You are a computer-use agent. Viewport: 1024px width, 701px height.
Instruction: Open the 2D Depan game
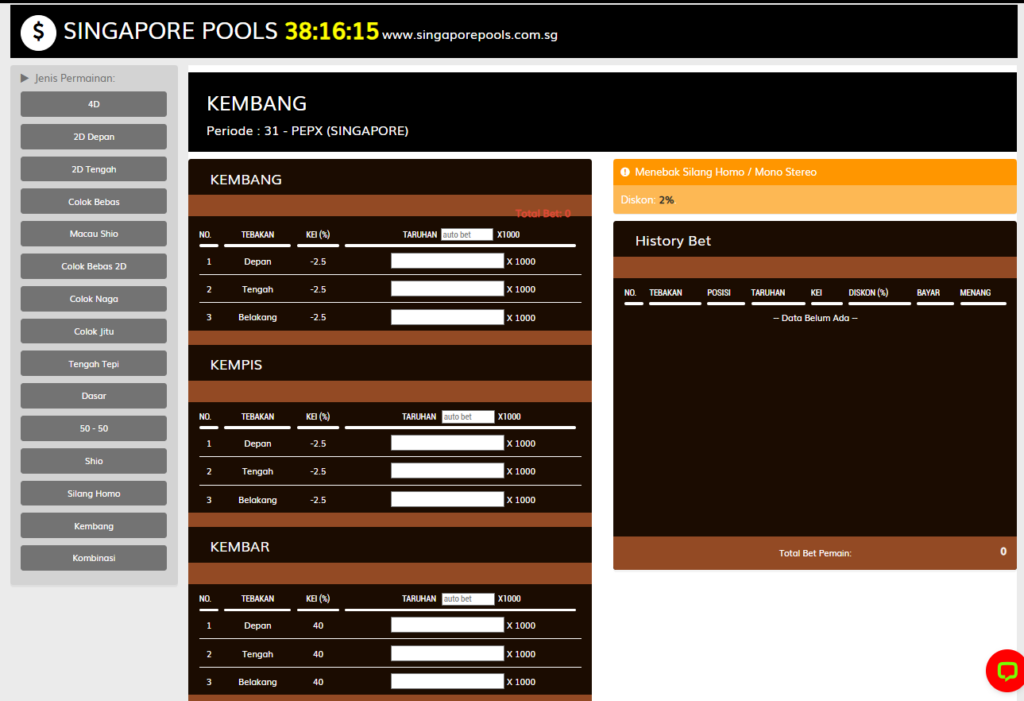point(93,137)
